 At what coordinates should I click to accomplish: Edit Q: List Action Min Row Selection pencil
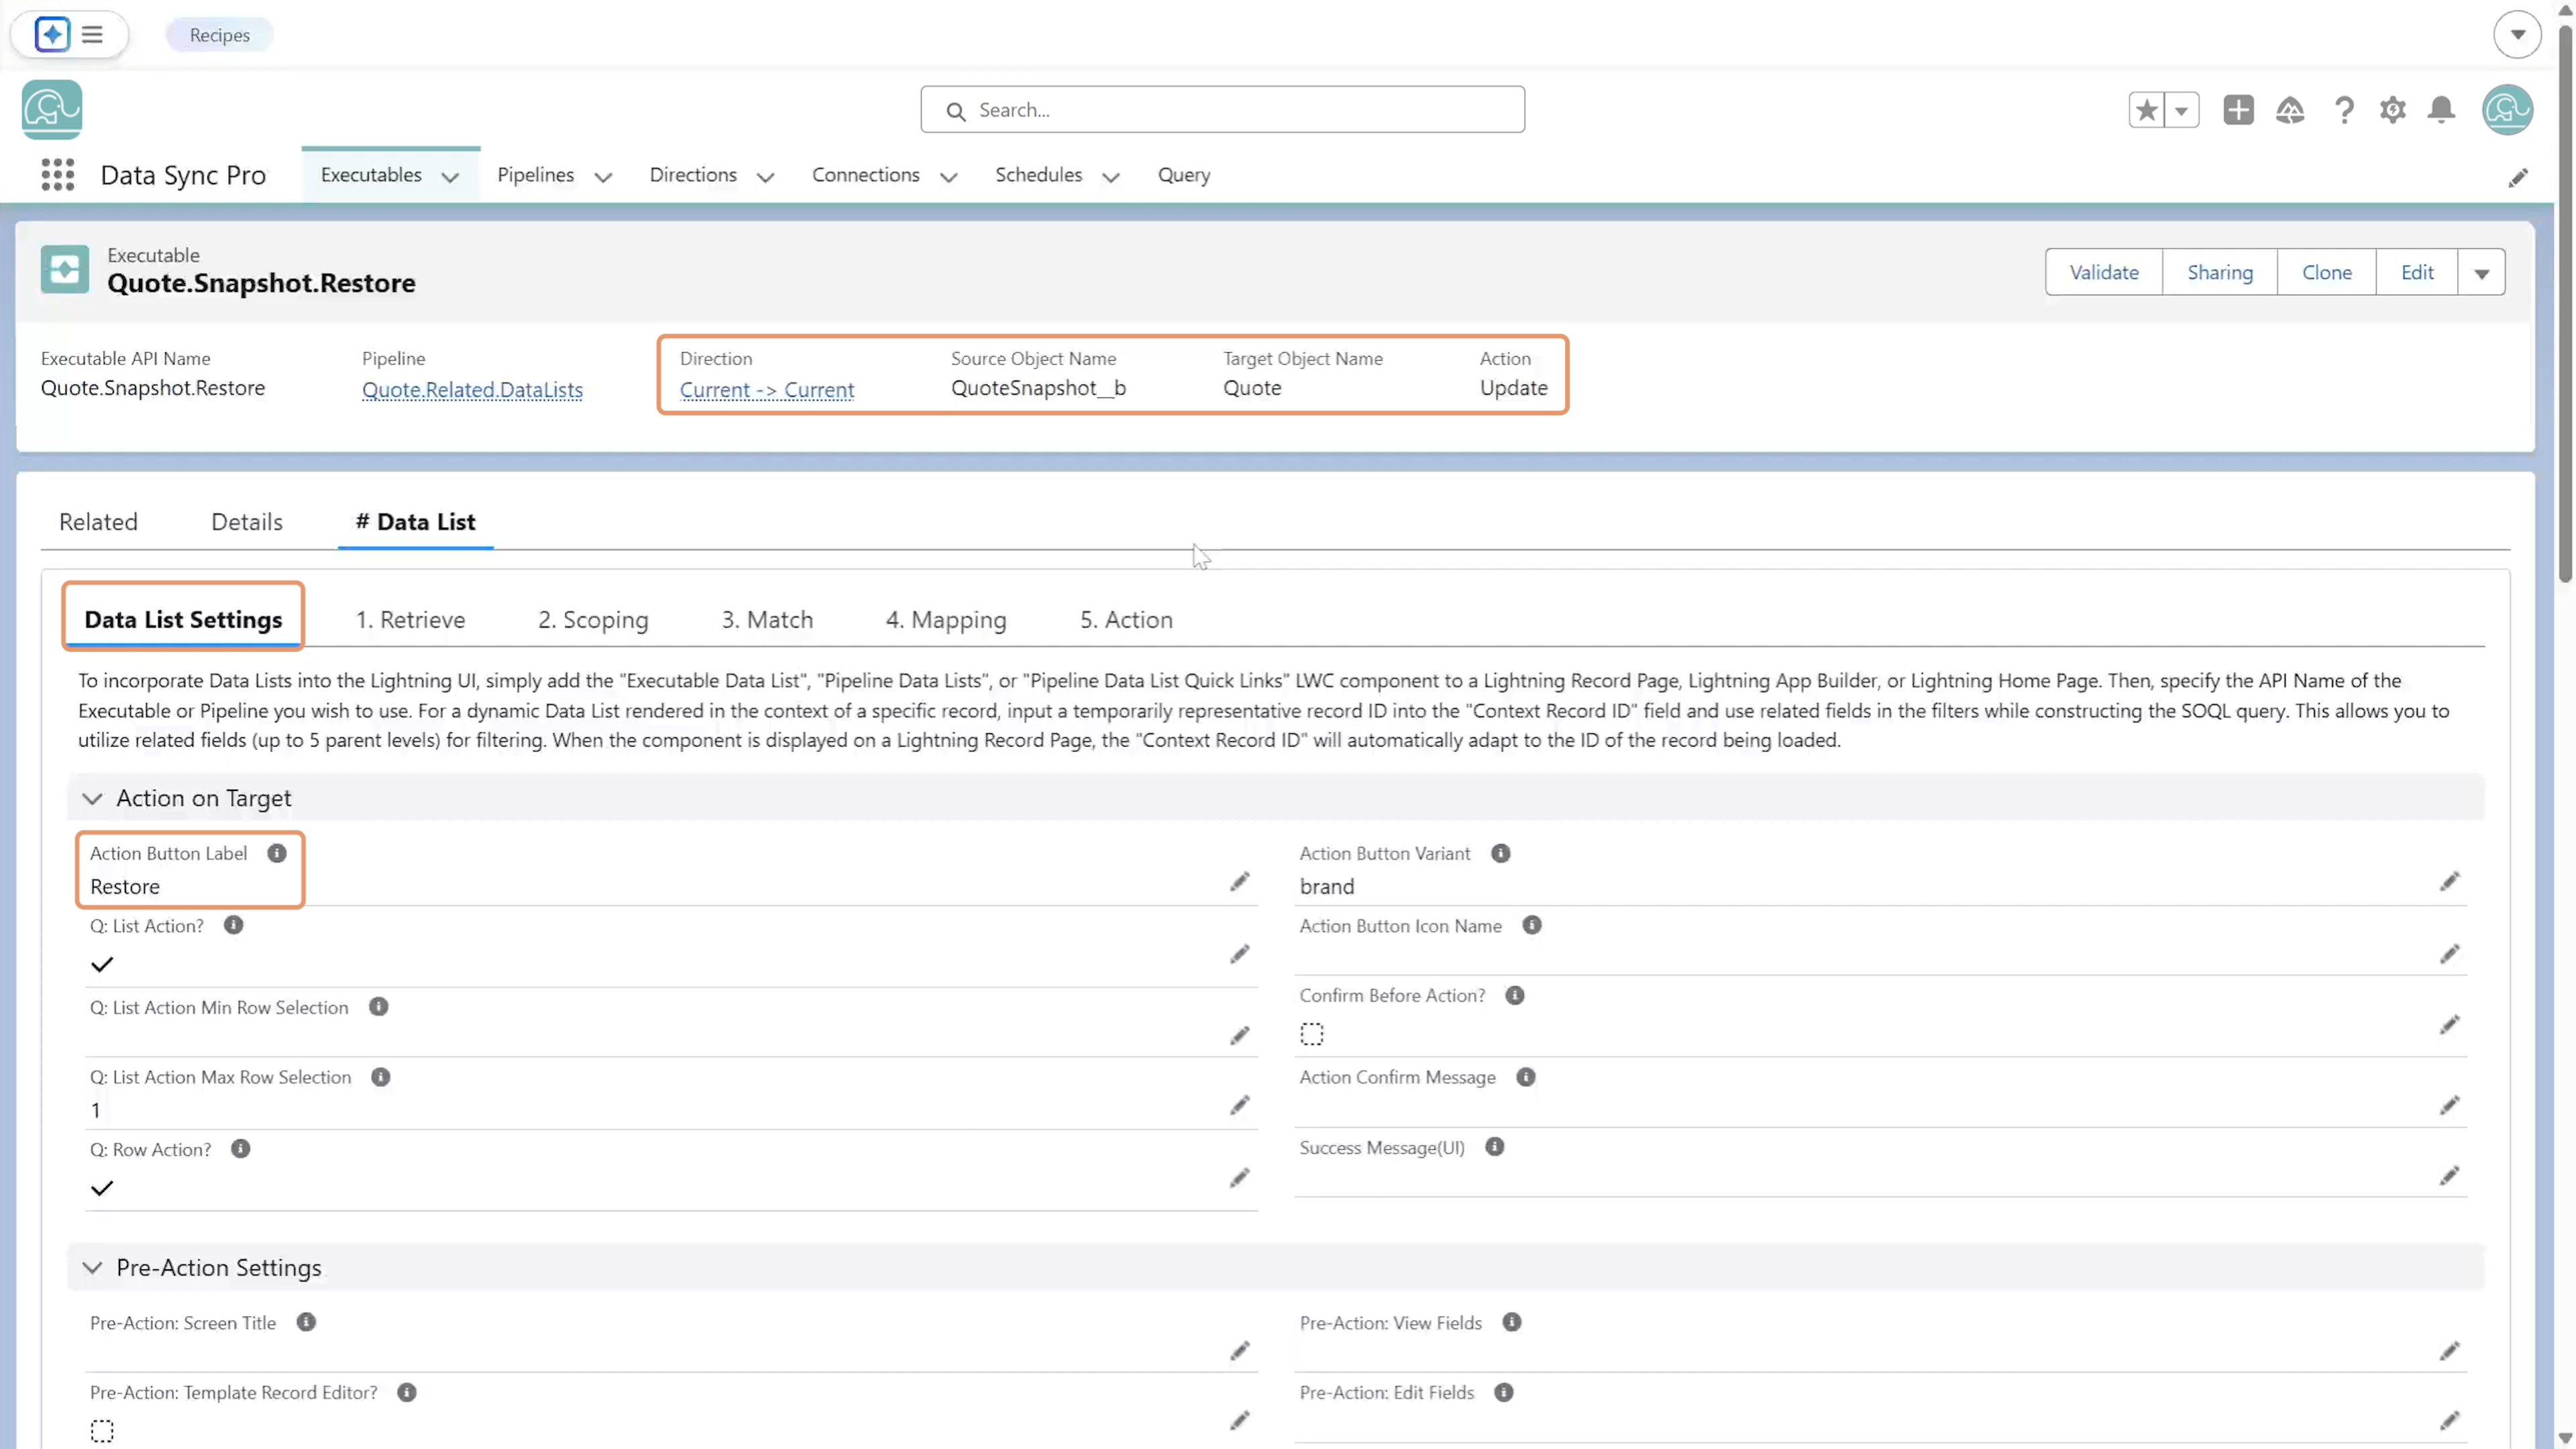(1240, 1035)
